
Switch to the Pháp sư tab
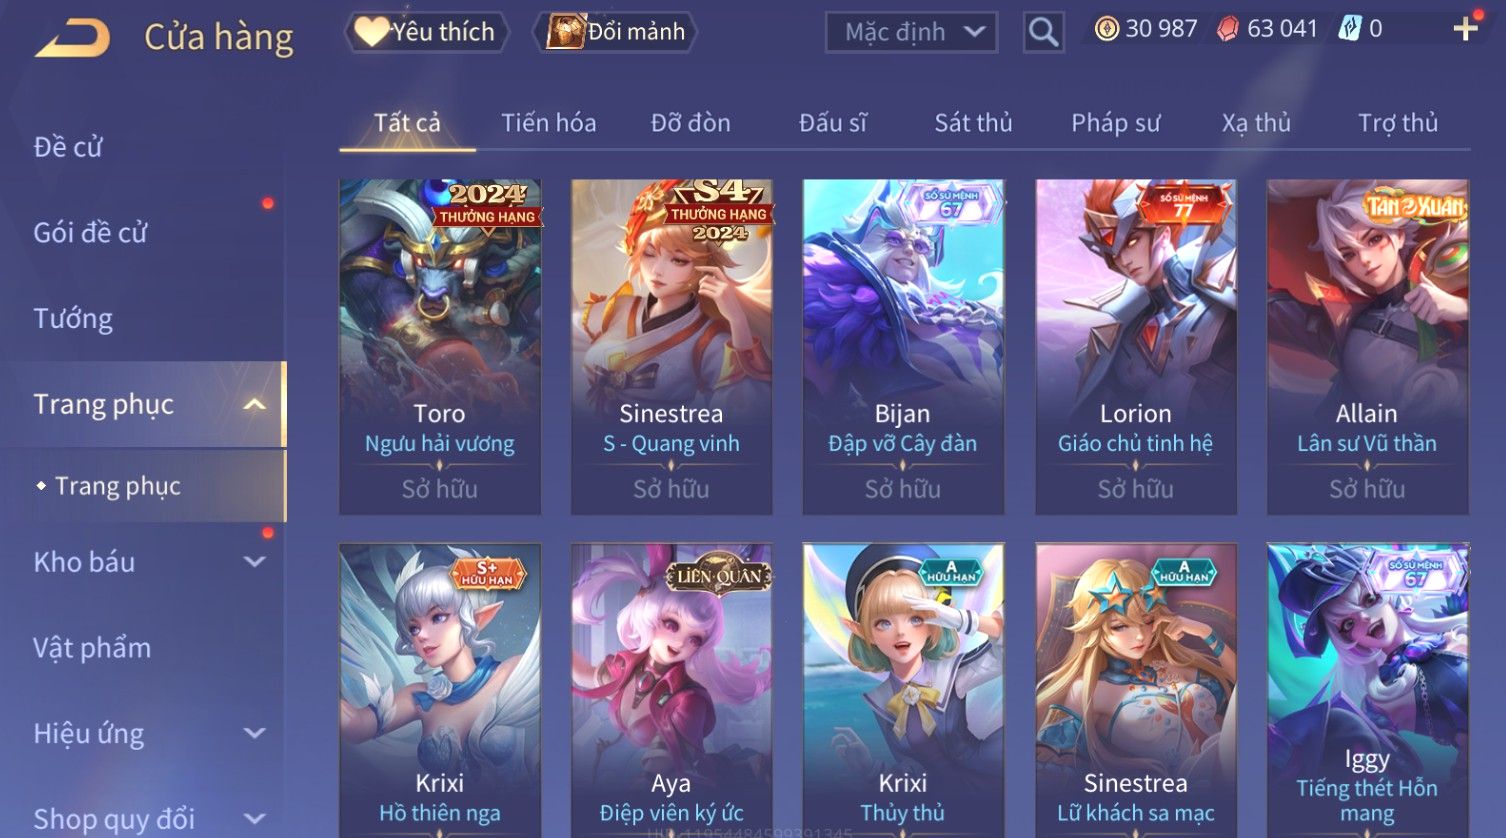point(1116,123)
